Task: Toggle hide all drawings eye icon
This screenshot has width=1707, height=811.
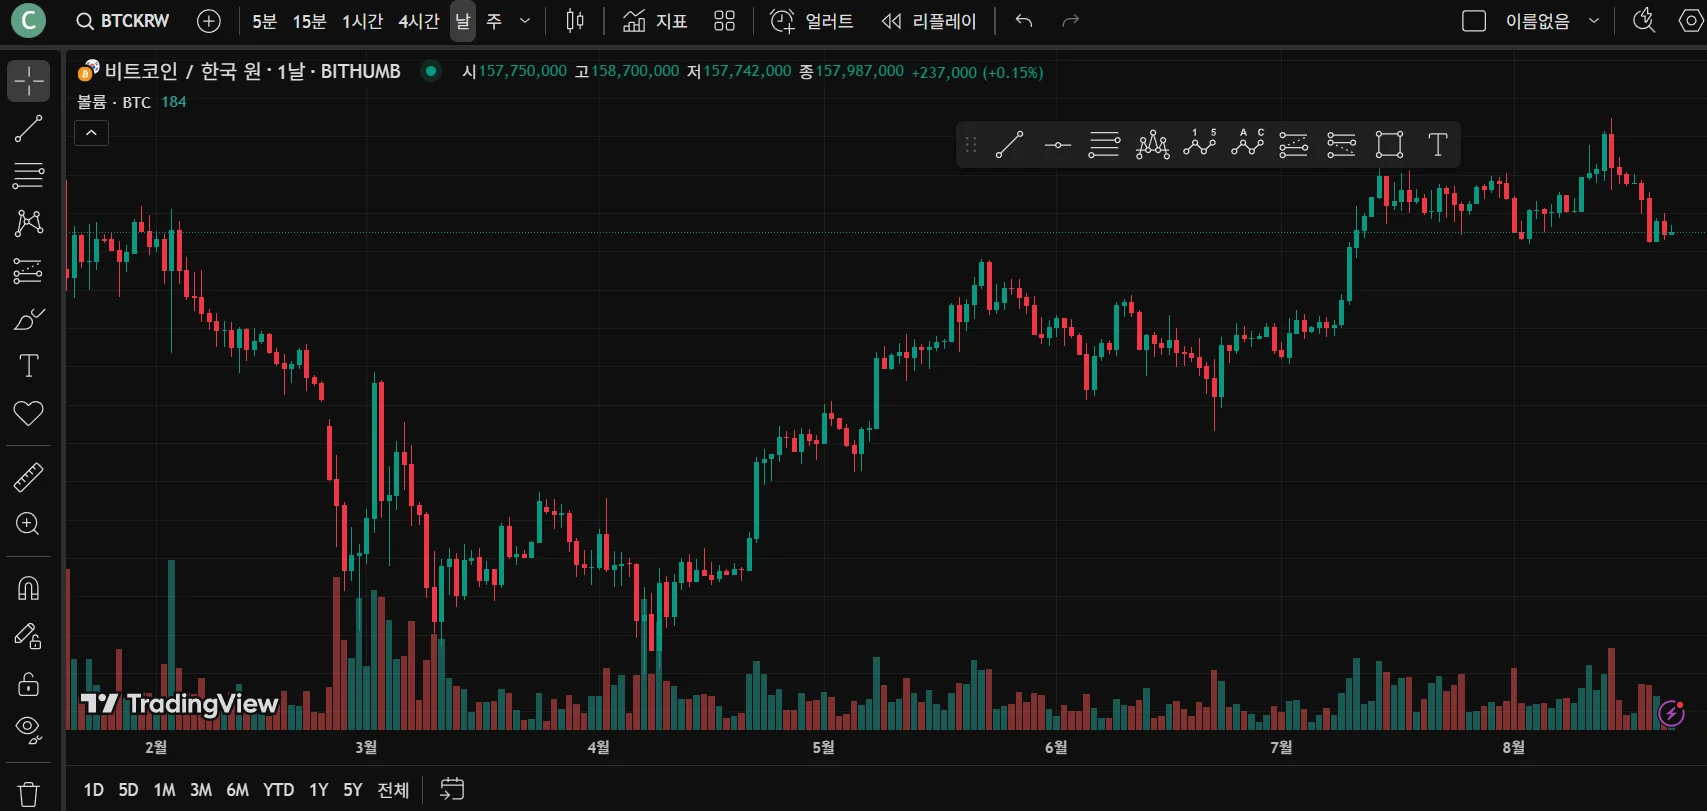Action: tap(28, 730)
